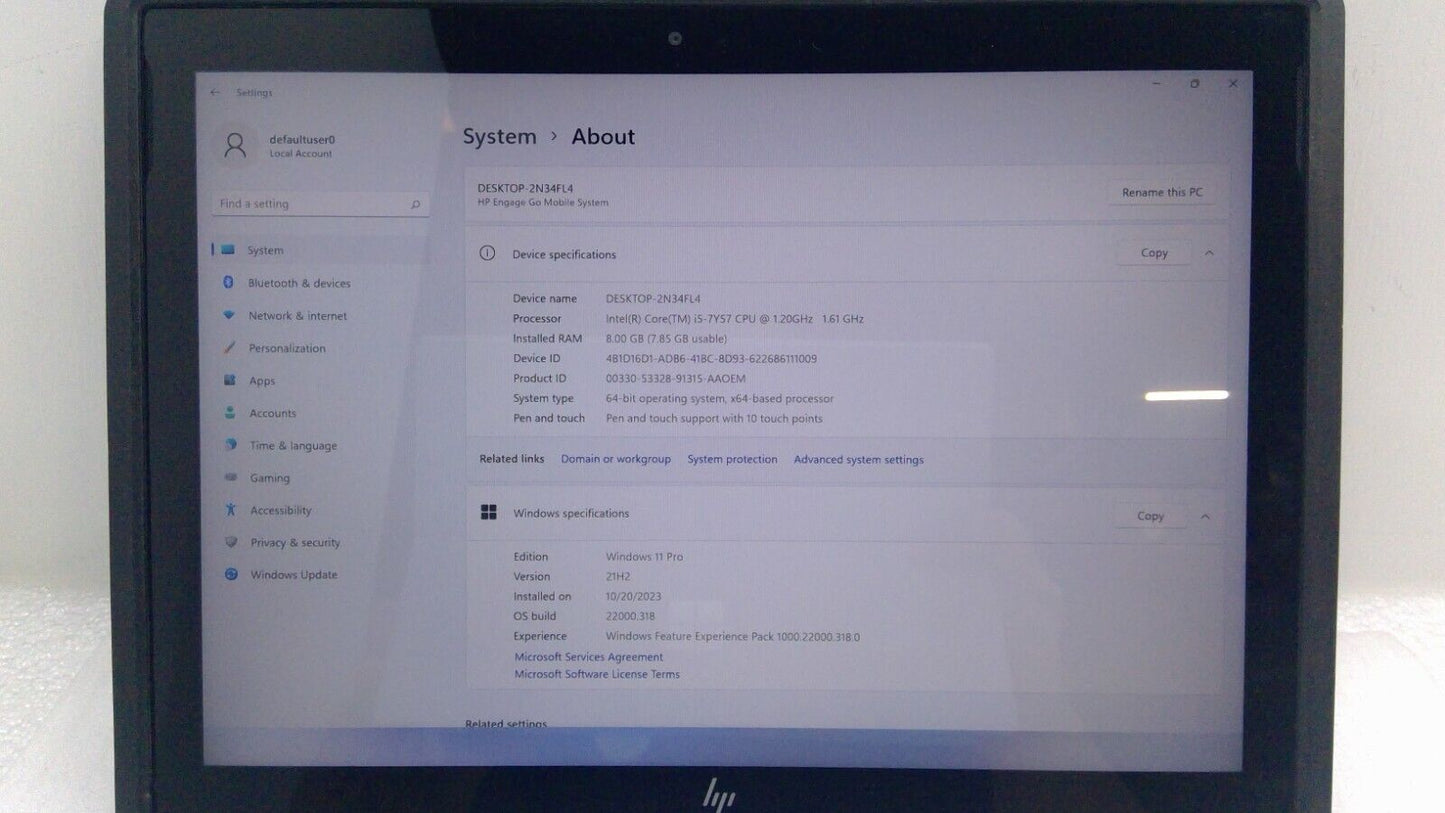Click the Edition value Windows 11 Pro
The height and width of the screenshot is (813, 1445).
point(645,557)
